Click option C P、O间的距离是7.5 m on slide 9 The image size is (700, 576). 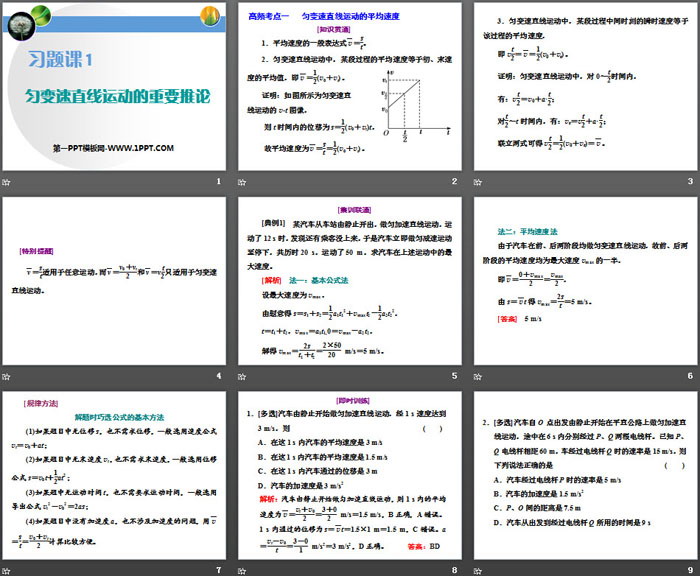[x=537, y=508]
